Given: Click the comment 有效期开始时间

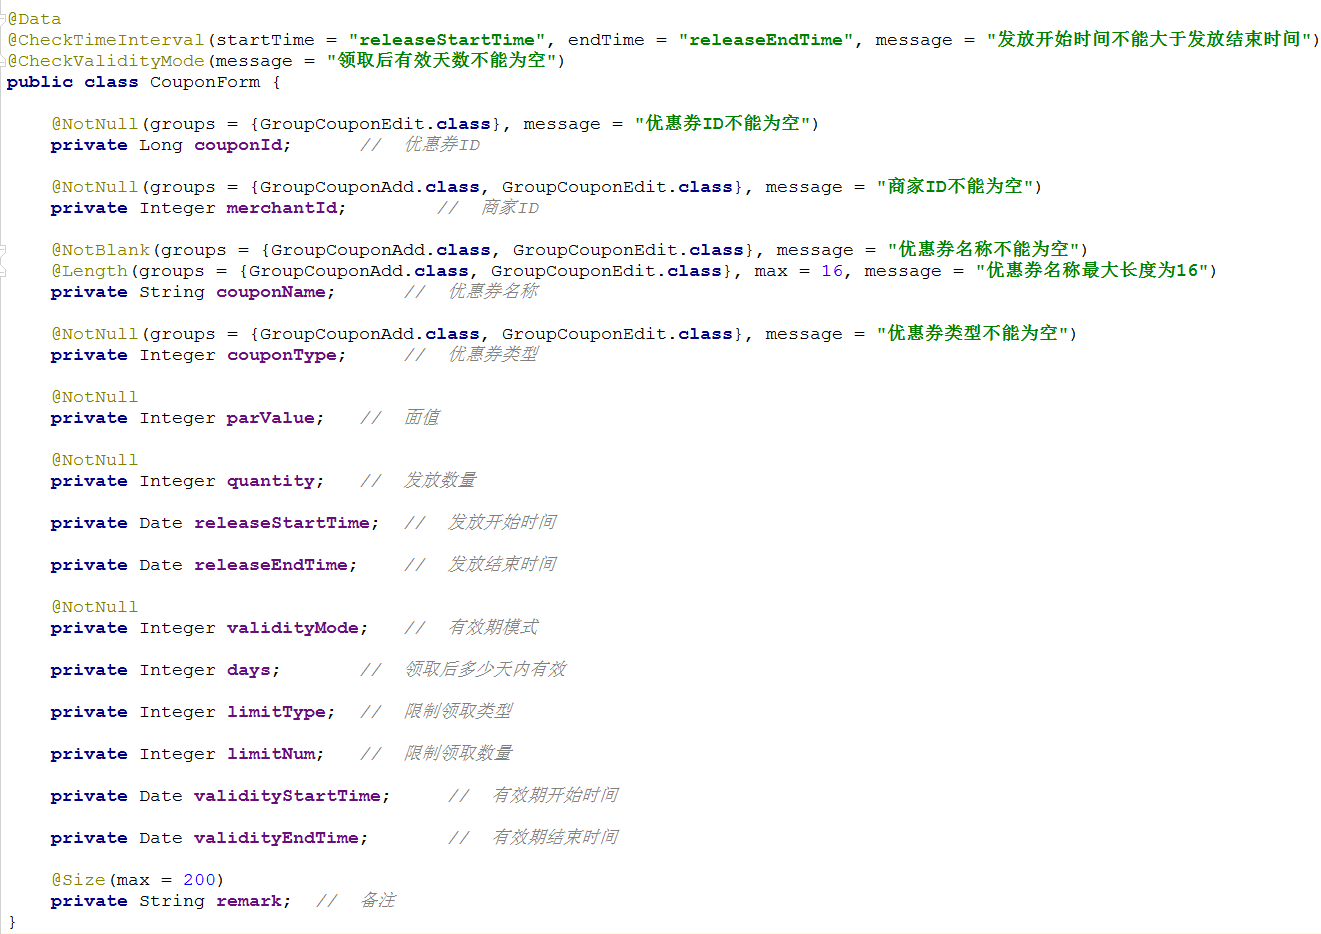Looking at the screenshot, I should point(555,796).
